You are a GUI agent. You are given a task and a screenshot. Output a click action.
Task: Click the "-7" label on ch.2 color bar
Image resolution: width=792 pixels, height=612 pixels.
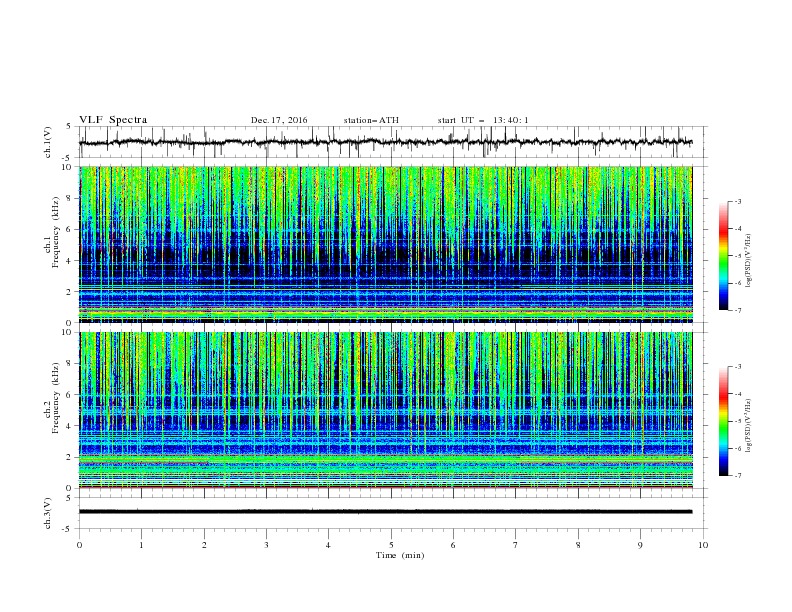[x=737, y=476]
